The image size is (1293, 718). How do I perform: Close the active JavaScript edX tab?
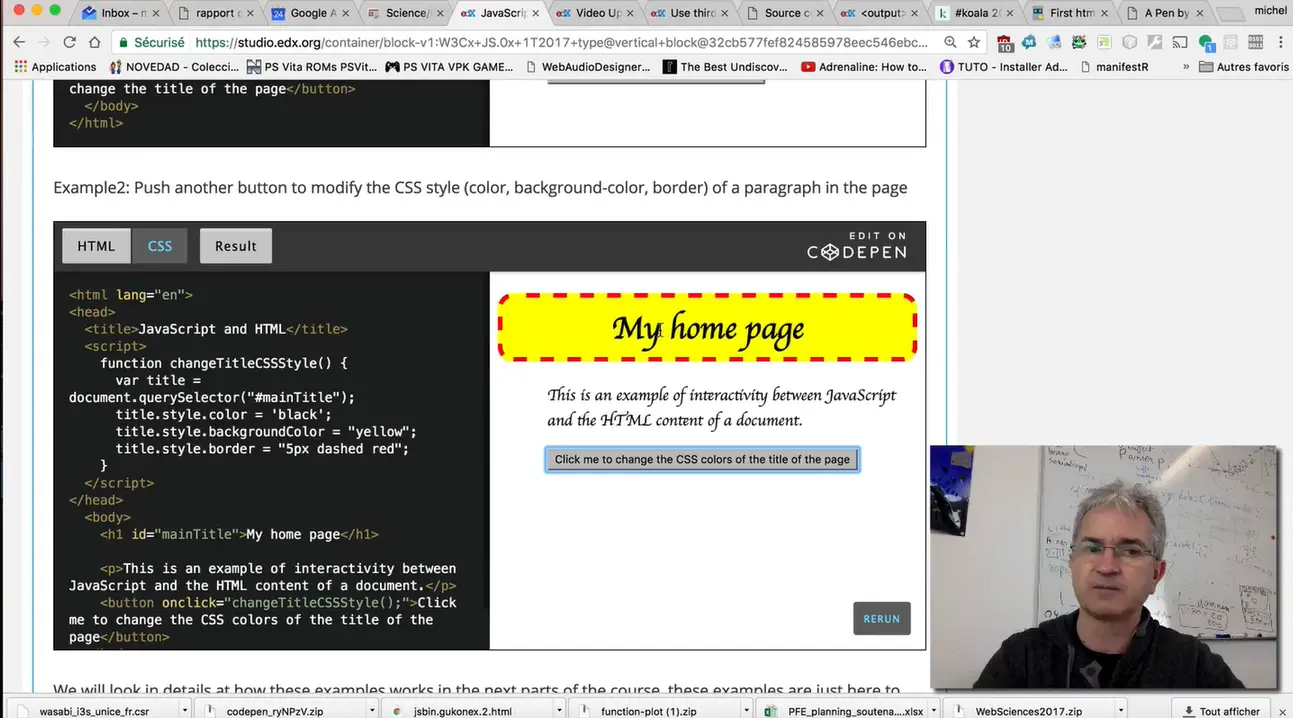tap(536, 13)
